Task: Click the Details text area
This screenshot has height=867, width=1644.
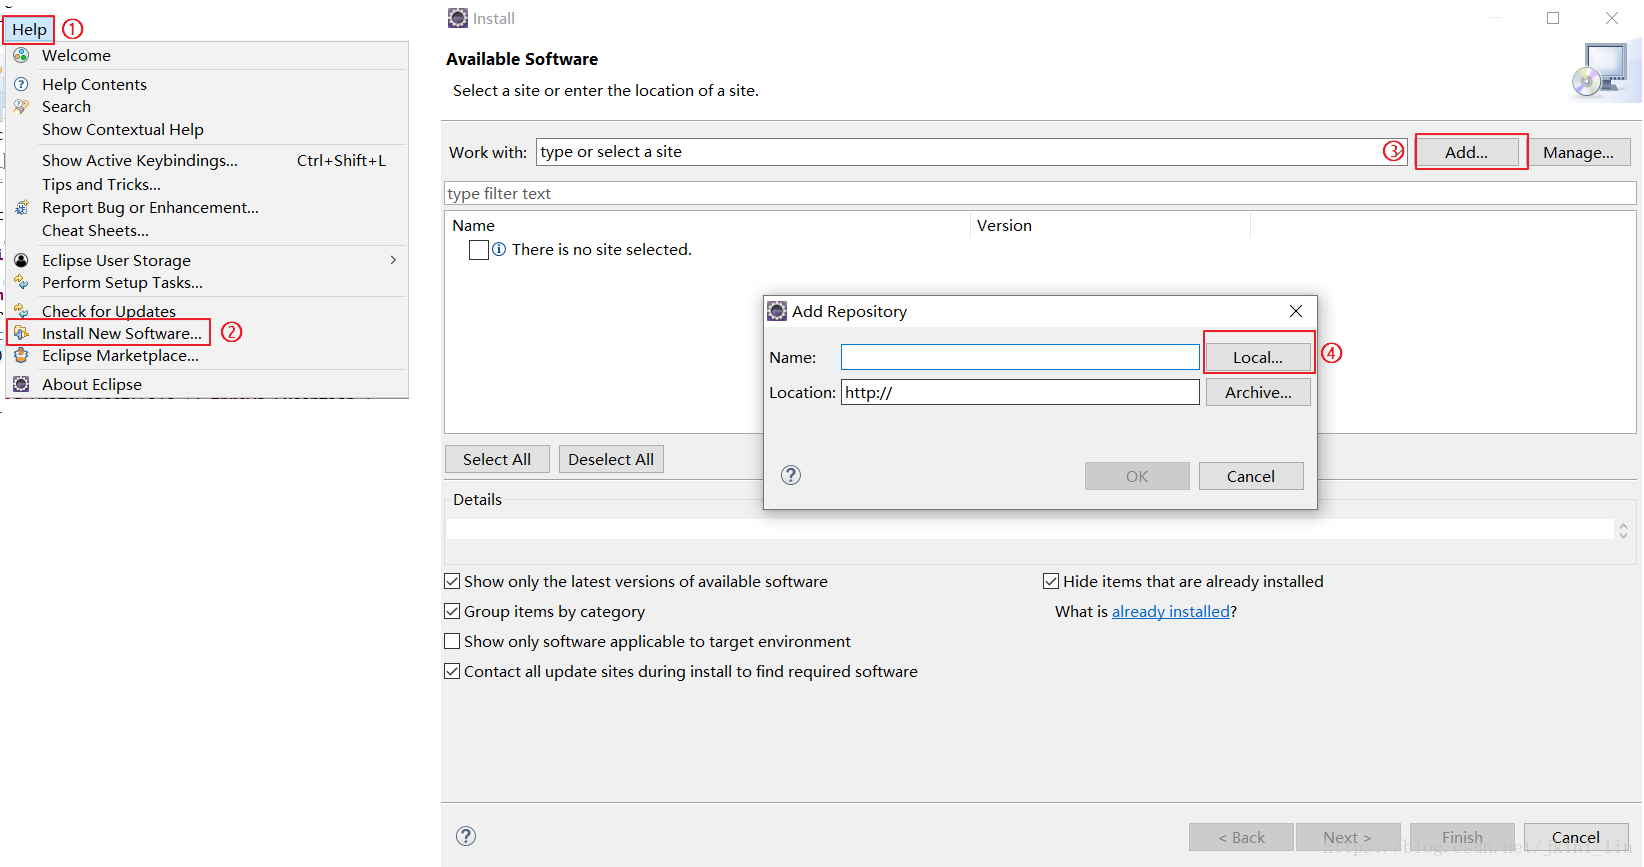Action: tap(1030, 529)
